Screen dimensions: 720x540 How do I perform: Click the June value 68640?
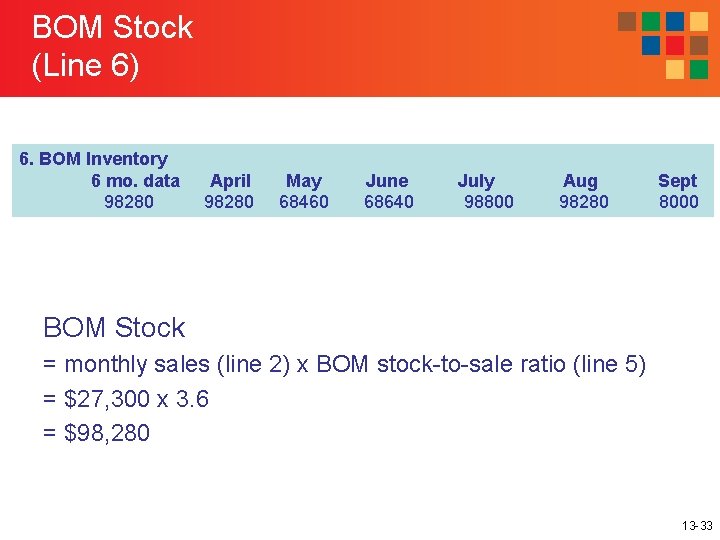(x=388, y=202)
